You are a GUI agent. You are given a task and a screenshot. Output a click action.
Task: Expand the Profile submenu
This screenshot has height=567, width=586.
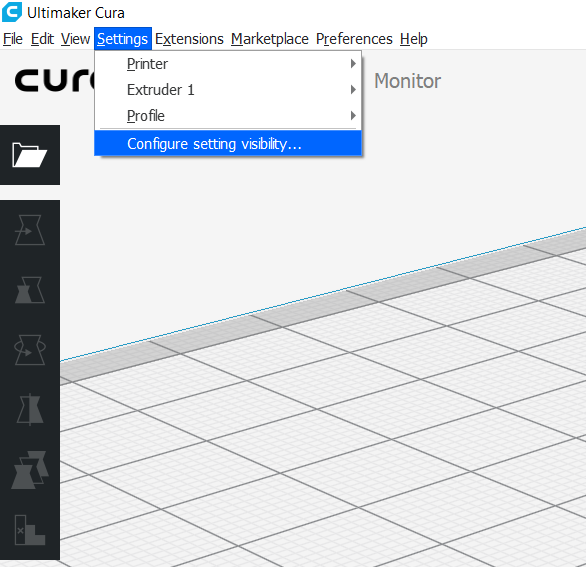[x=228, y=115]
